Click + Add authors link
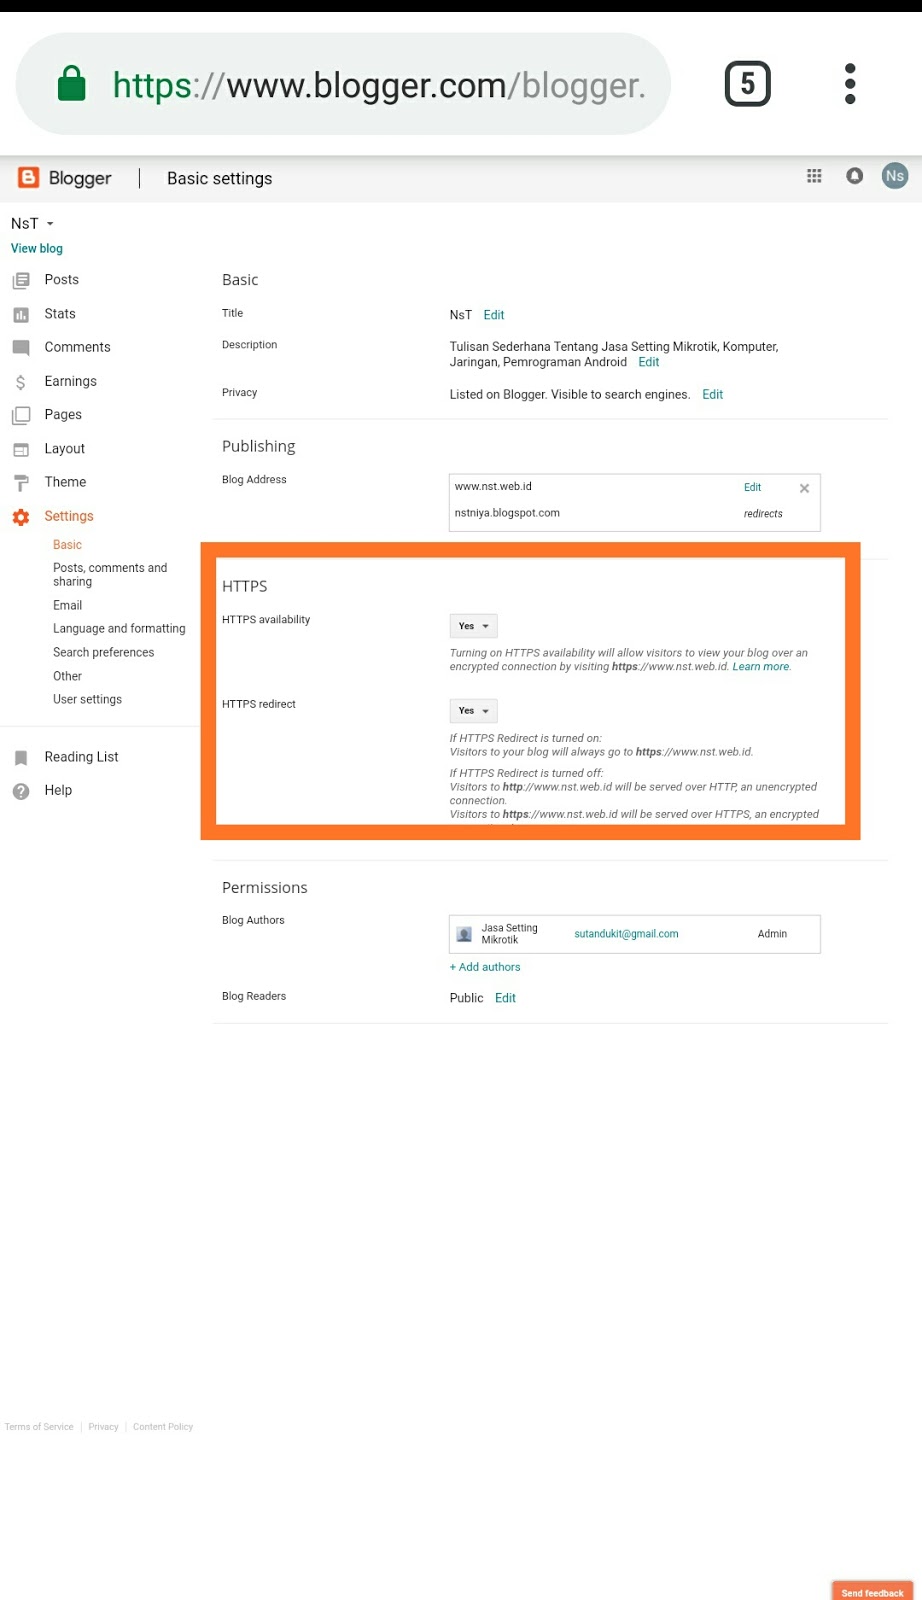 485,967
